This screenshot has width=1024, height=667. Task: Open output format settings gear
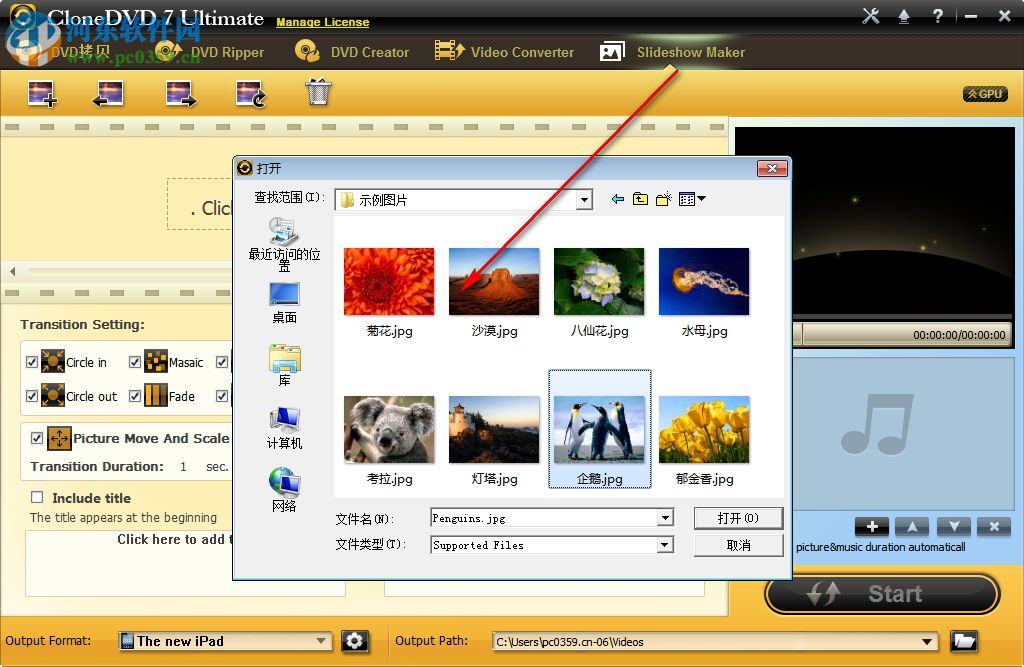(x=355, y=641)
